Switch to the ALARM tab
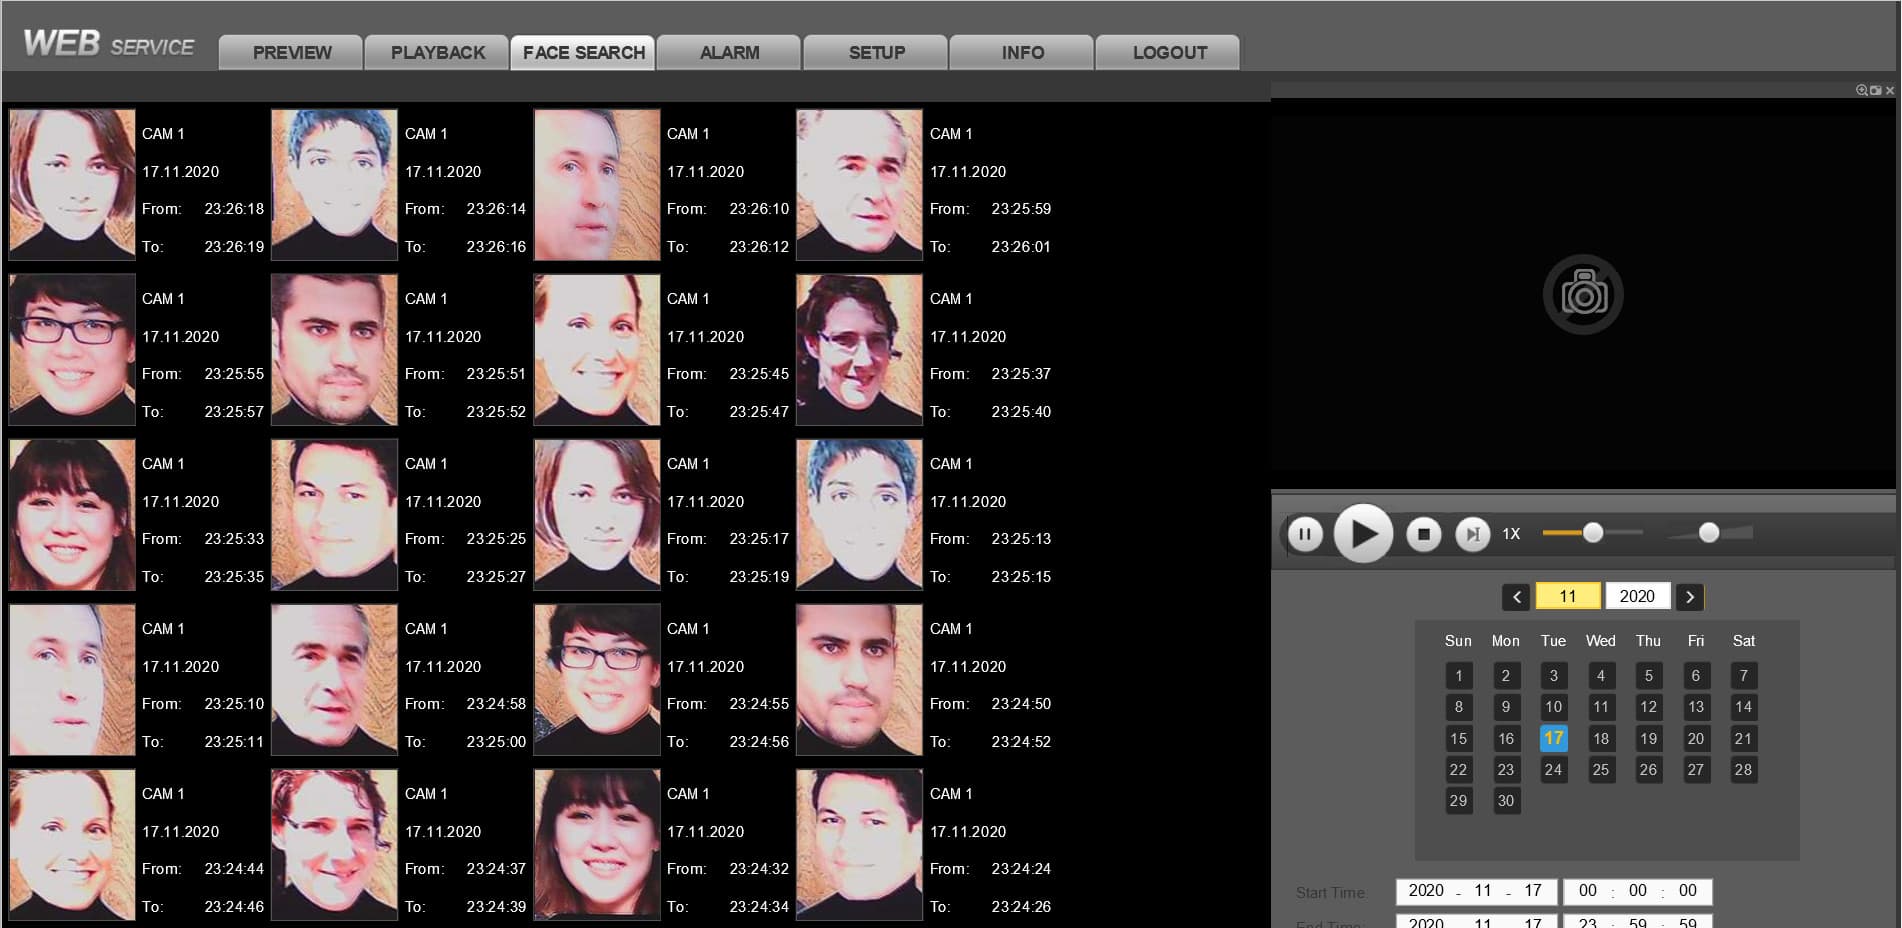 (729, 53)
